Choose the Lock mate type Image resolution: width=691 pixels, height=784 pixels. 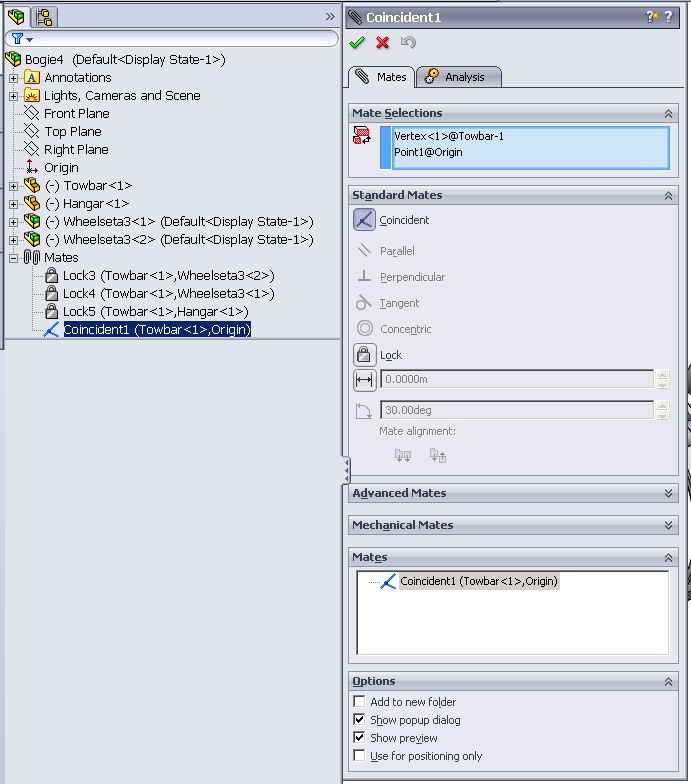point(364,355)
